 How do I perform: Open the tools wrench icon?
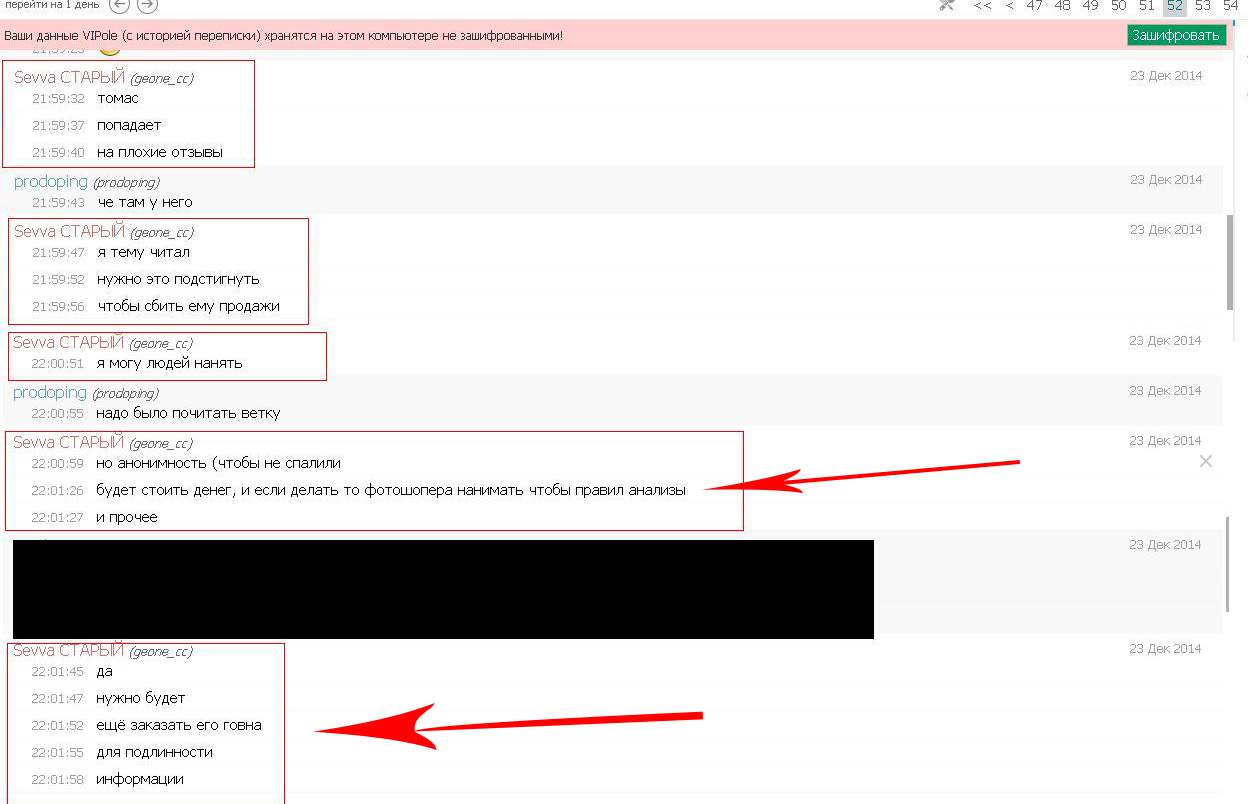[x=947, y=5]
